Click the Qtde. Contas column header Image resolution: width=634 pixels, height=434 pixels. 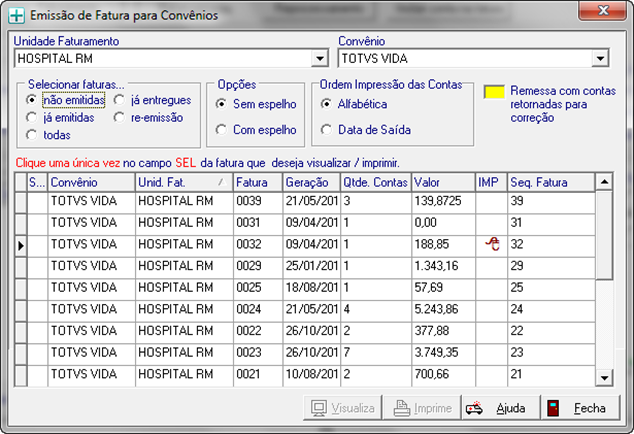pyautogui.click(x=376, y=182)
